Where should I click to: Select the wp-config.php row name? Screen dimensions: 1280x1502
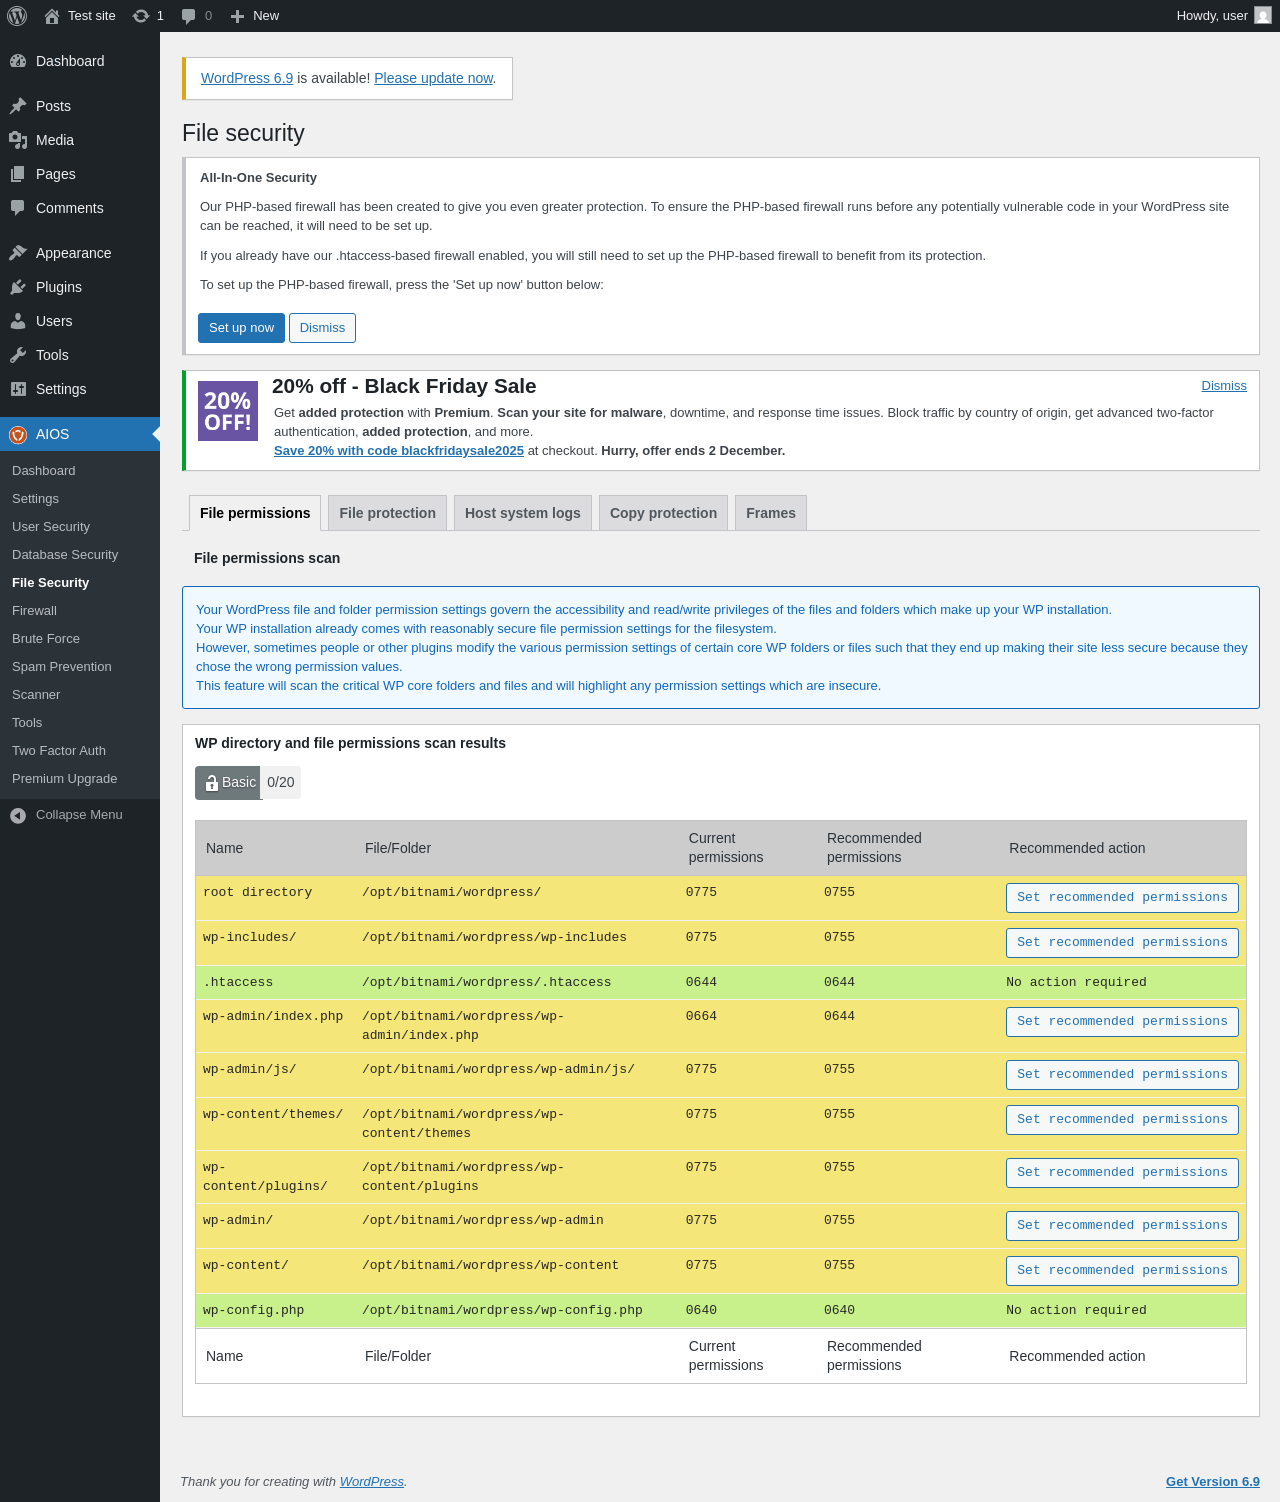pos(253,1311)
